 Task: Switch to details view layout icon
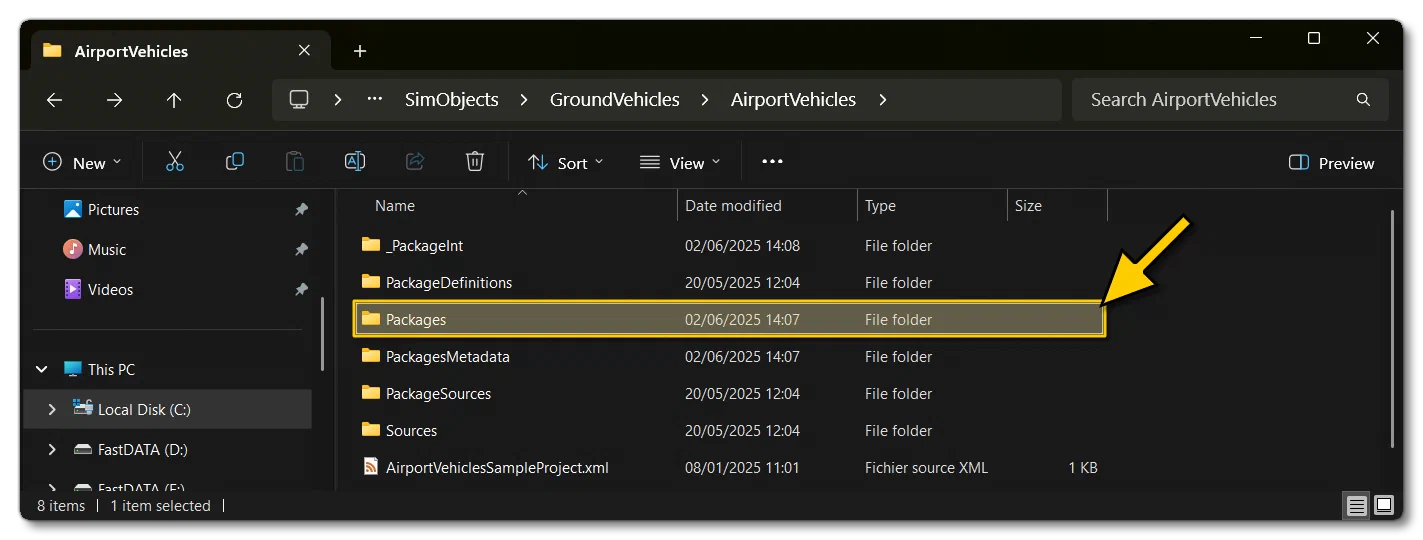[1357, 506]
